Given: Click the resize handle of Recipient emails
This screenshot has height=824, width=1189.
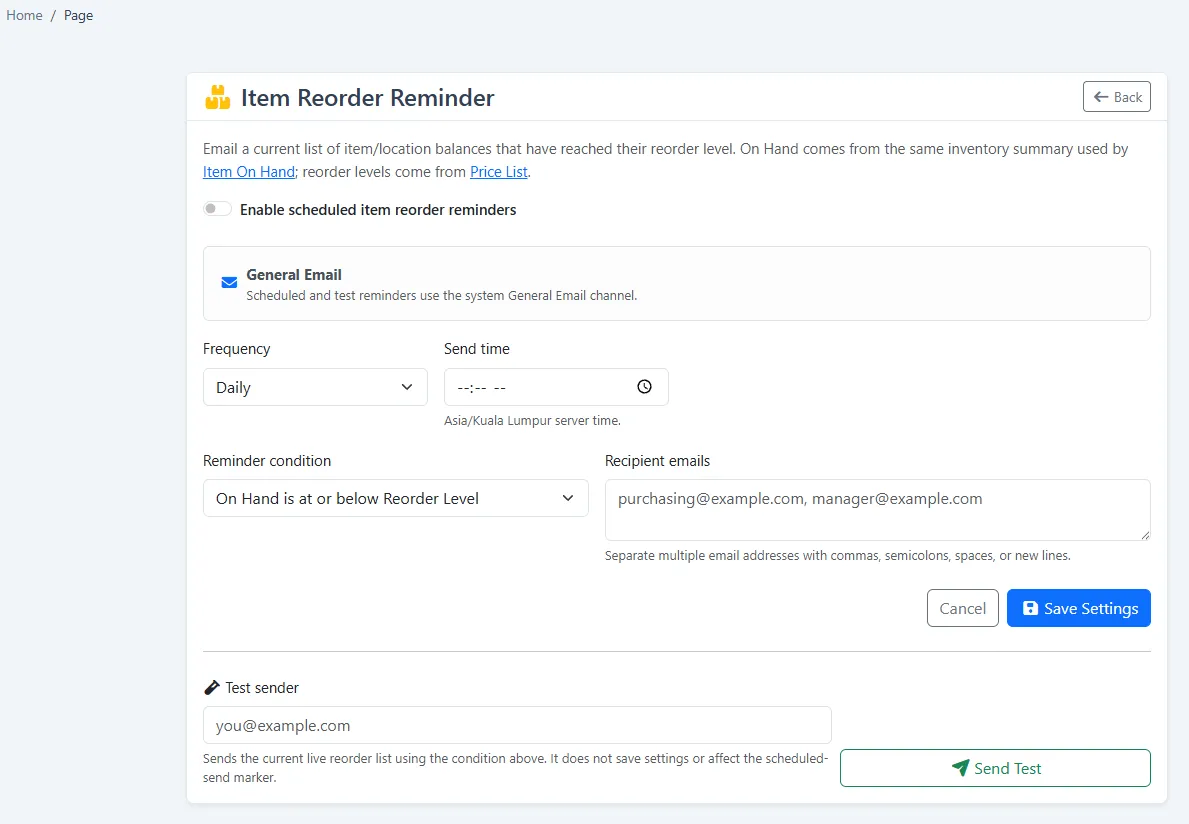Looking at the screenshot, I should [1145, 535].
